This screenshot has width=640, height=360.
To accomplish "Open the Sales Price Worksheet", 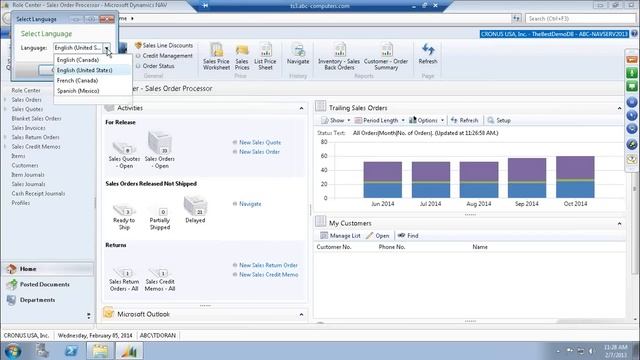I will pyautogui.click(x=216, y=56).
